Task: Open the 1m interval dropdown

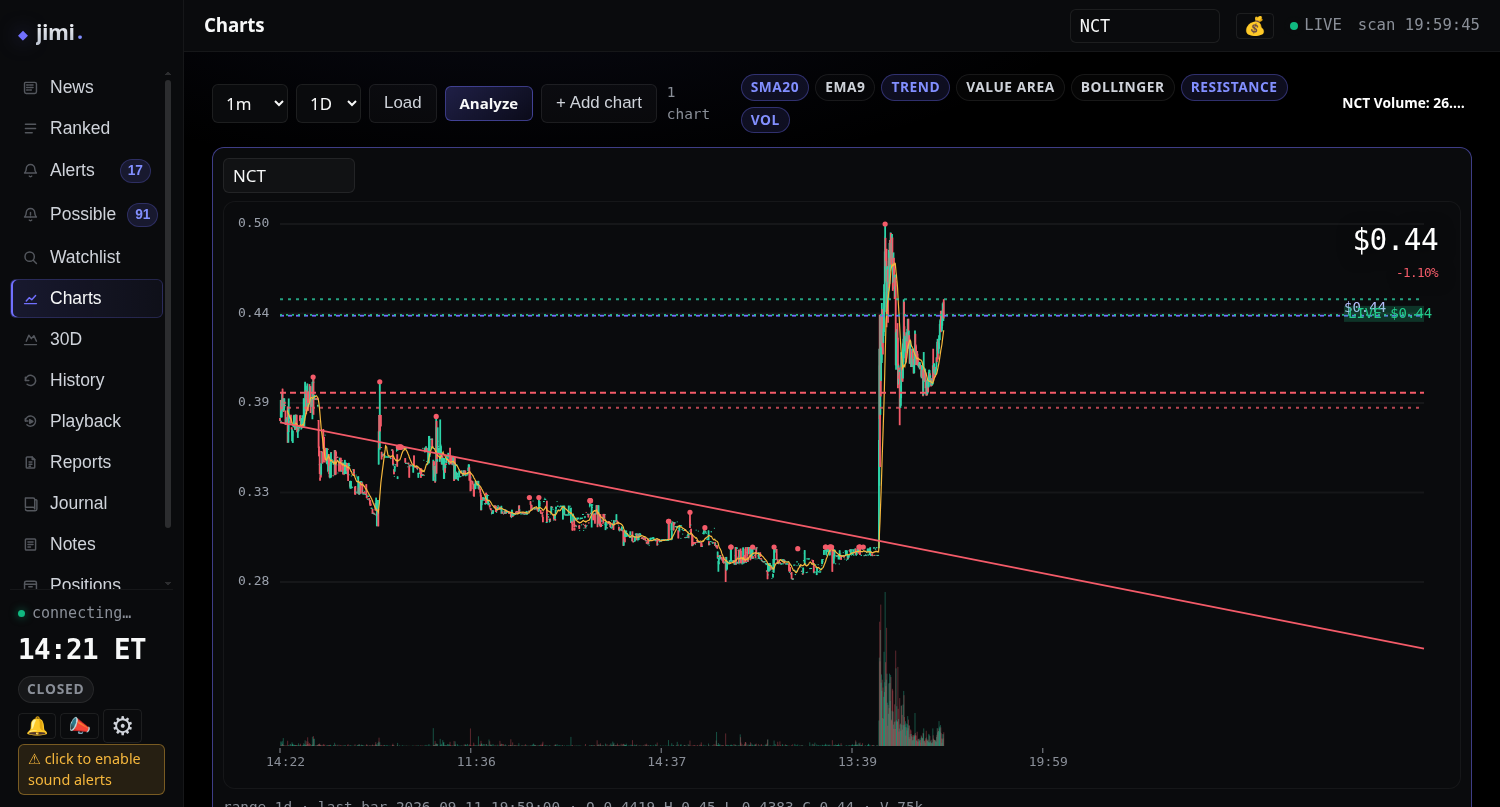Action: (x=250, y=104)
